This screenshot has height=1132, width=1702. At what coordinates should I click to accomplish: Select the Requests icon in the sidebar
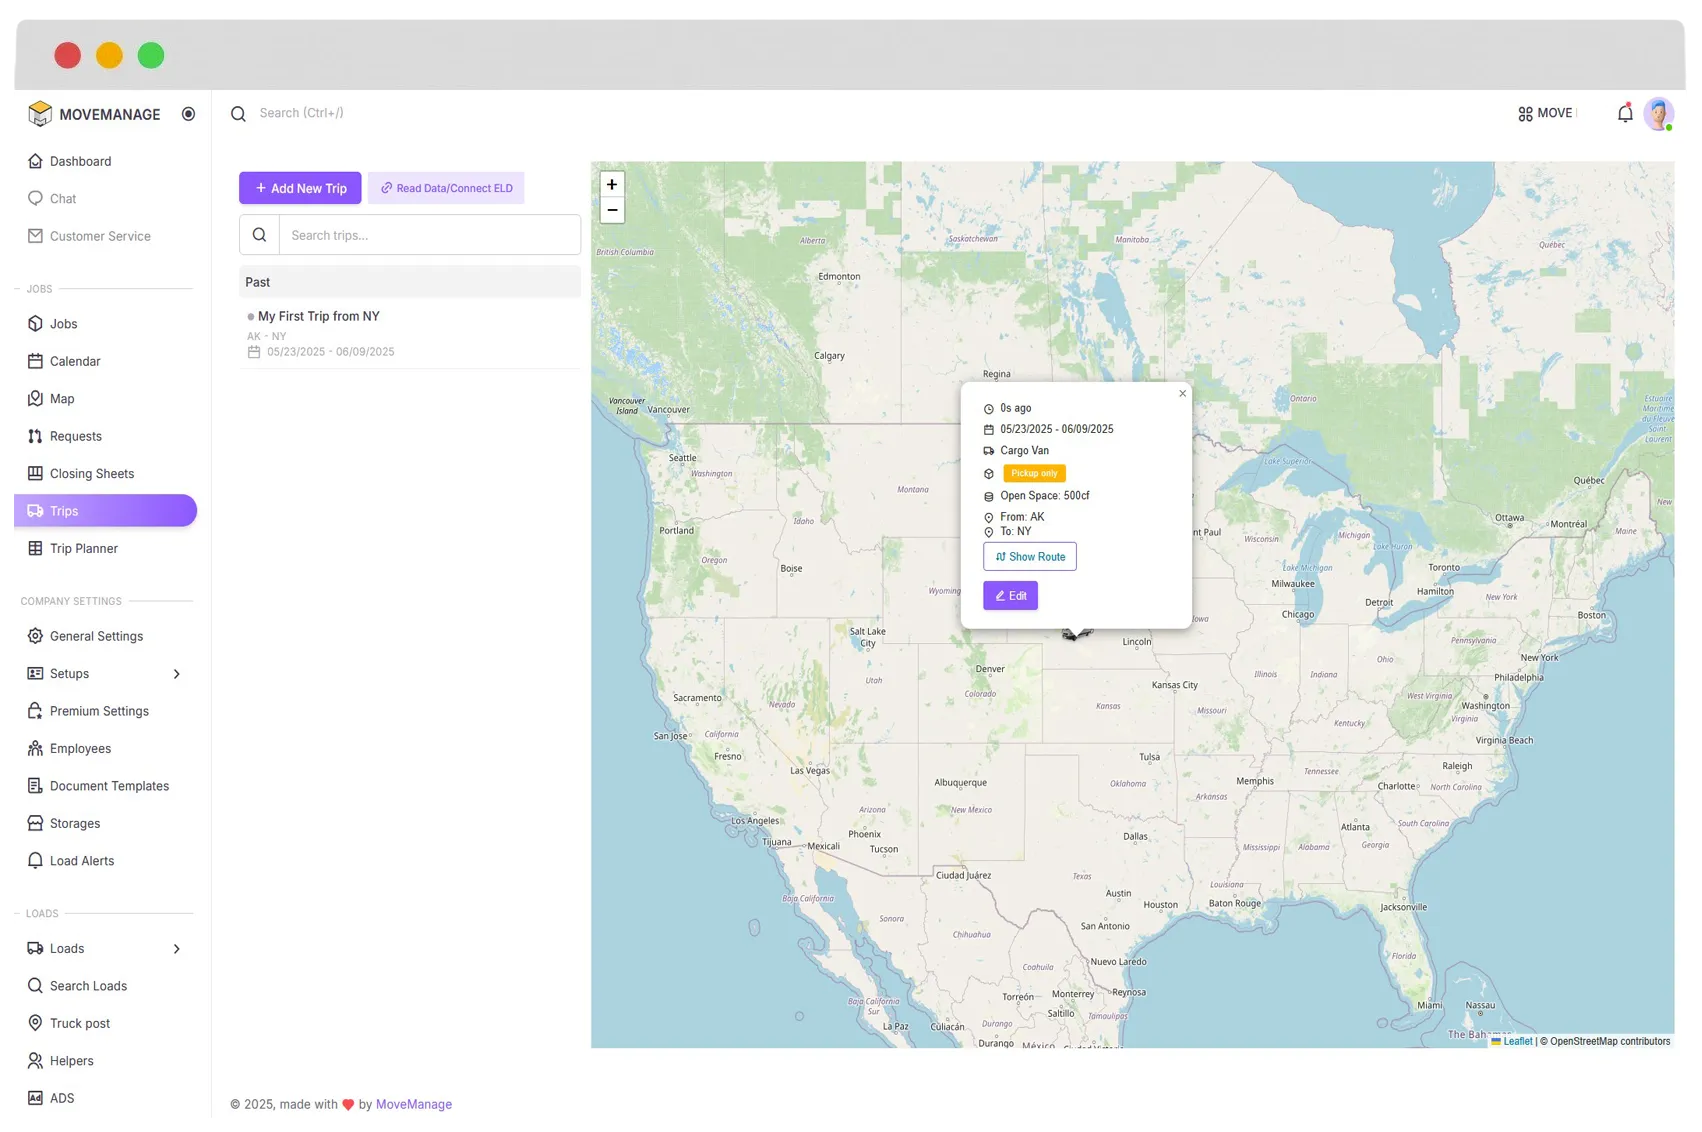(36, 436)
